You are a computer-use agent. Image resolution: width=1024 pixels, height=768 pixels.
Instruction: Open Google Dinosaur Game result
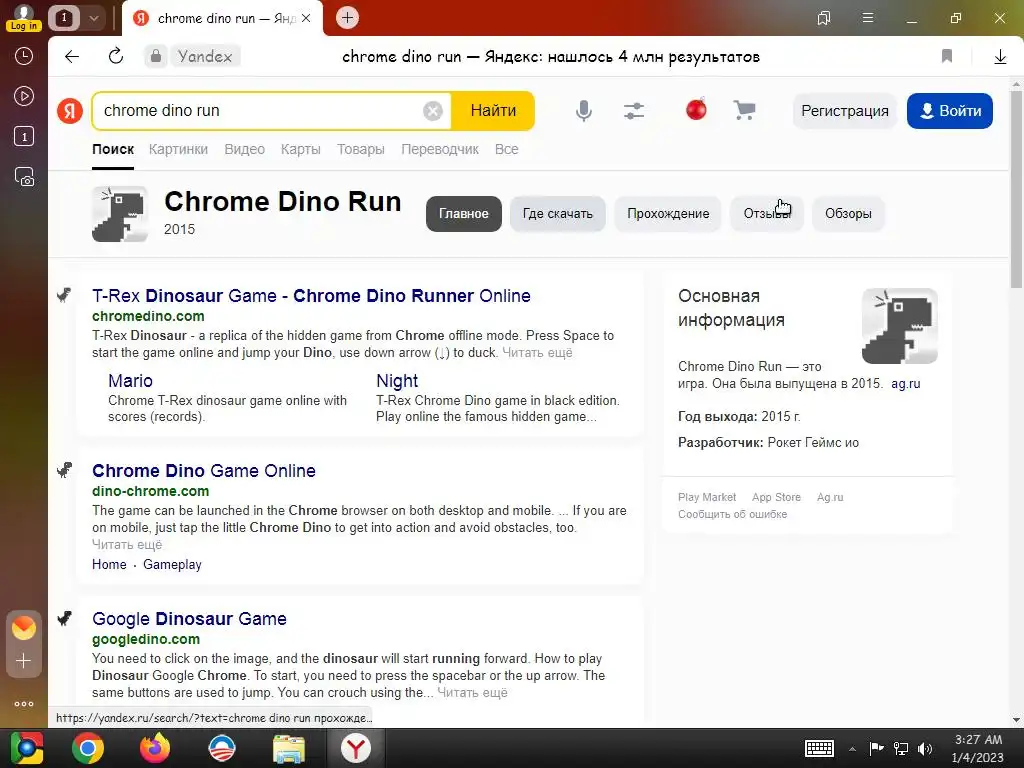coord(189,618)
